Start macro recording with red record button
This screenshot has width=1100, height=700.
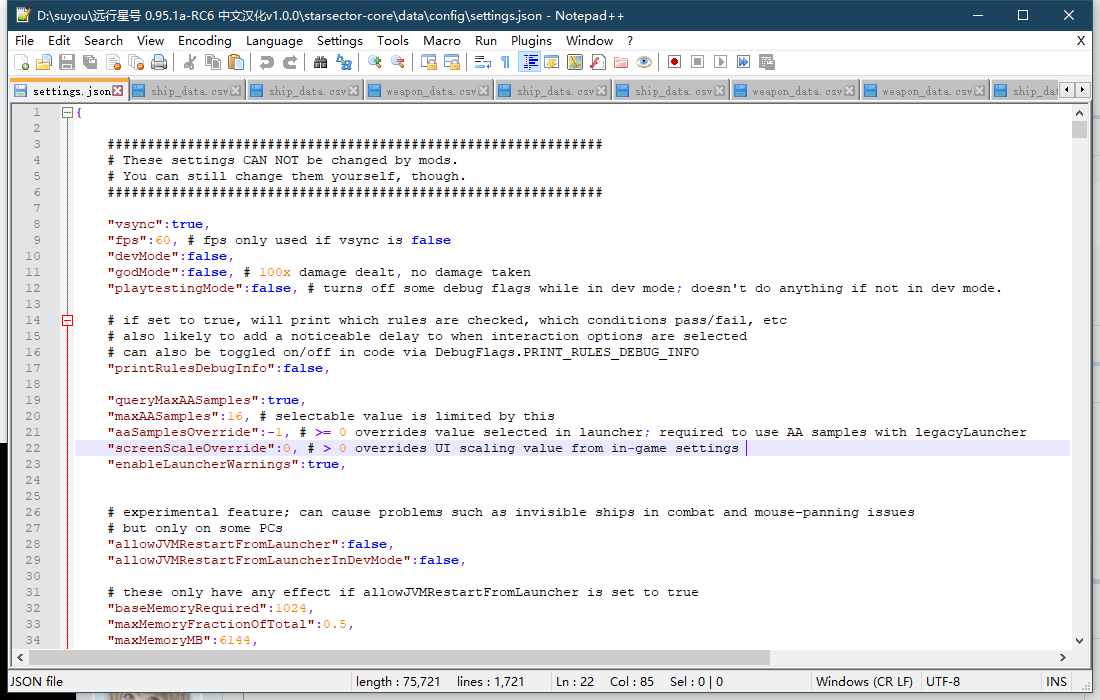pyautogui.click(x=675, y=62)
